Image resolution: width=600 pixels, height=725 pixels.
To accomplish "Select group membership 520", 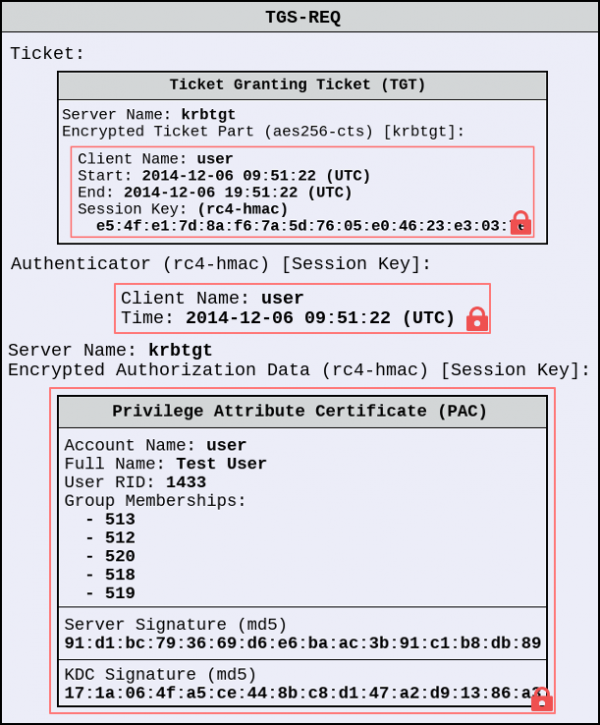I will 120,556.
